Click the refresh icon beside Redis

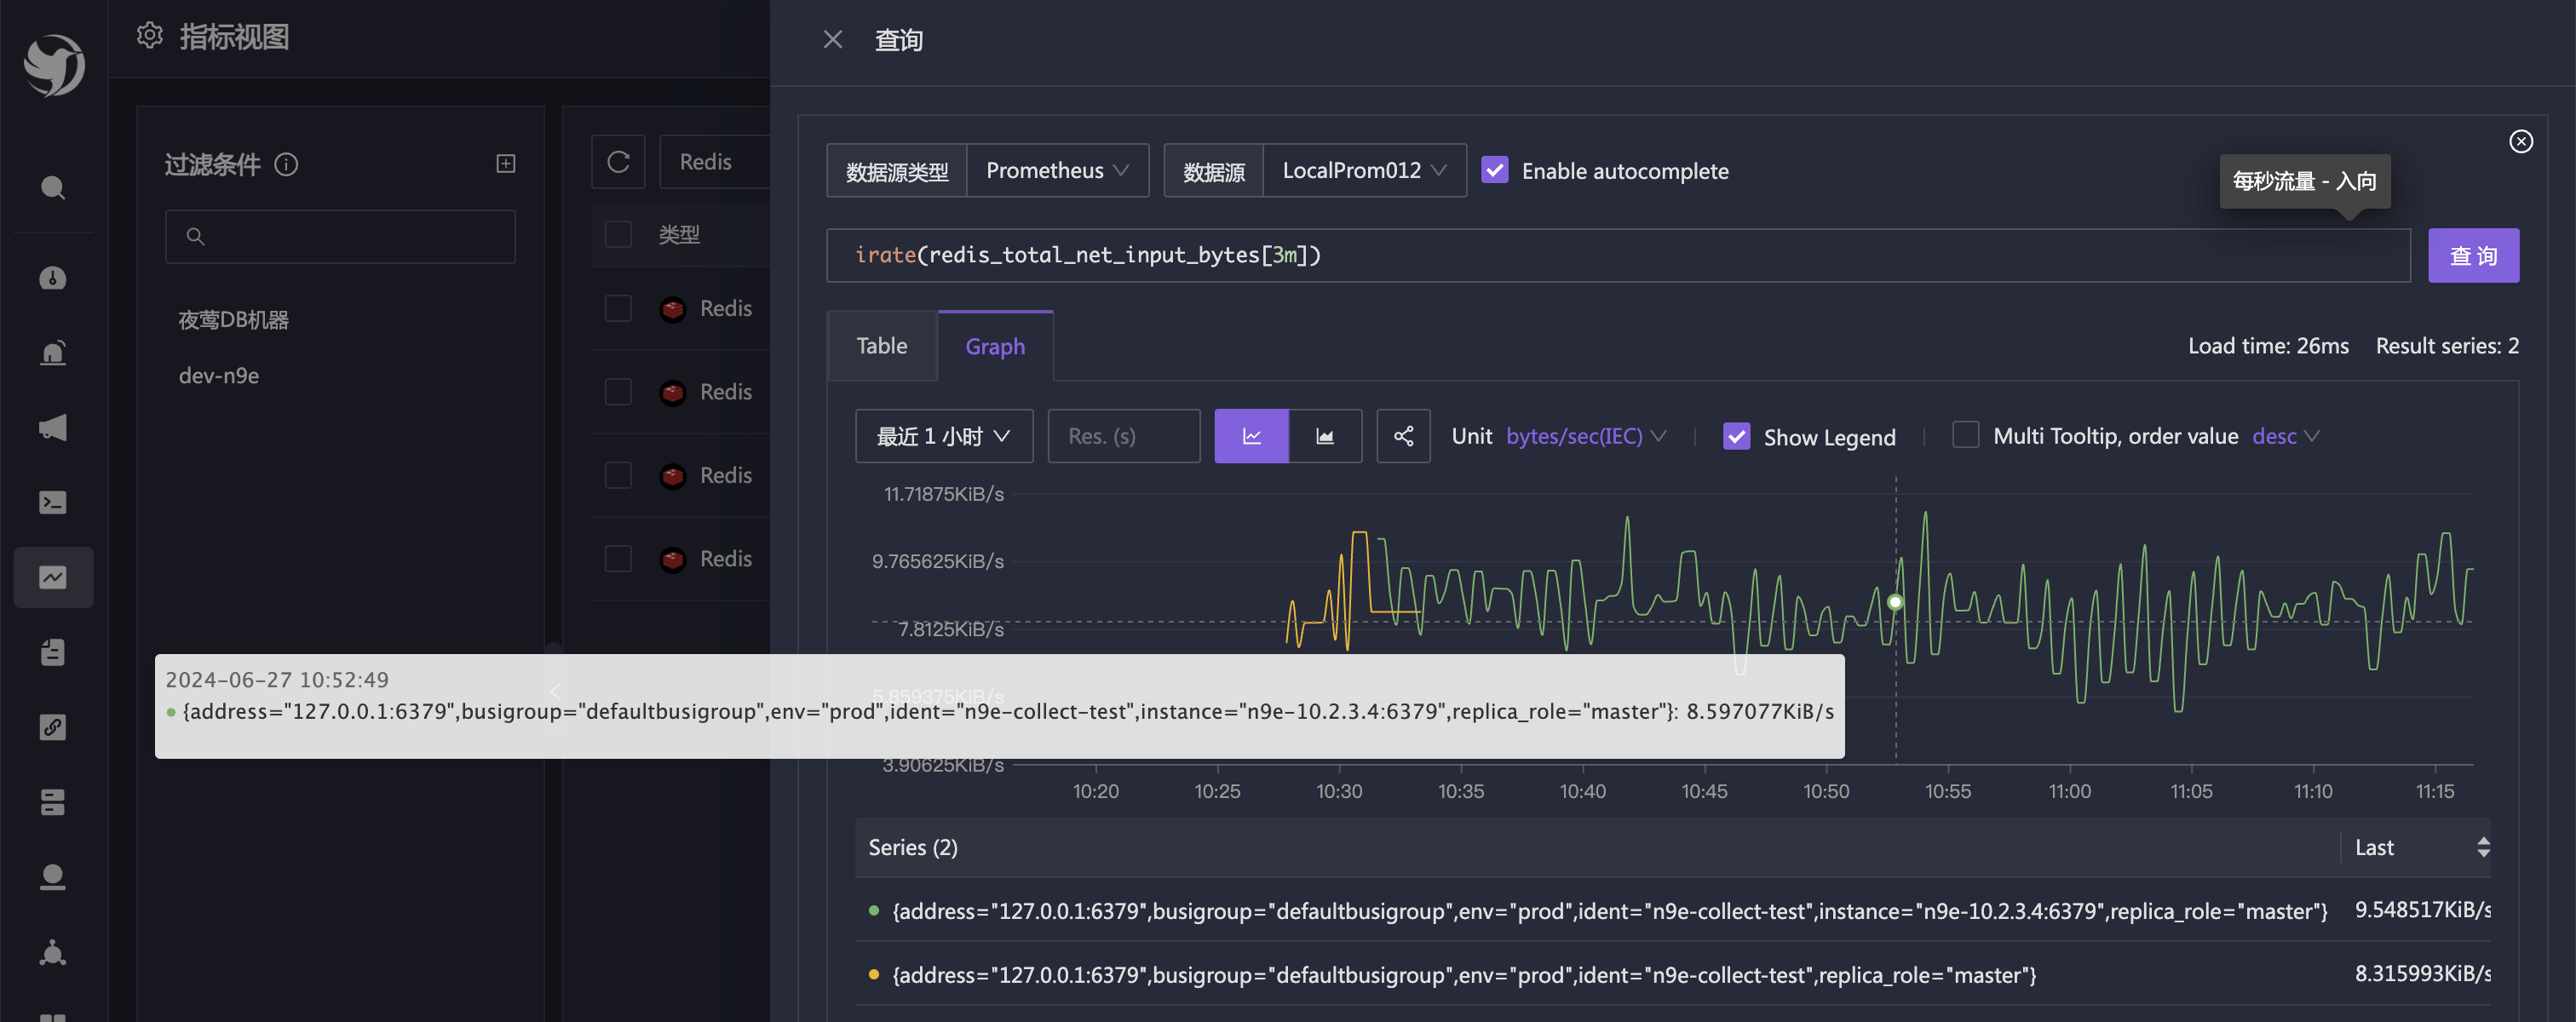[618, 162]
